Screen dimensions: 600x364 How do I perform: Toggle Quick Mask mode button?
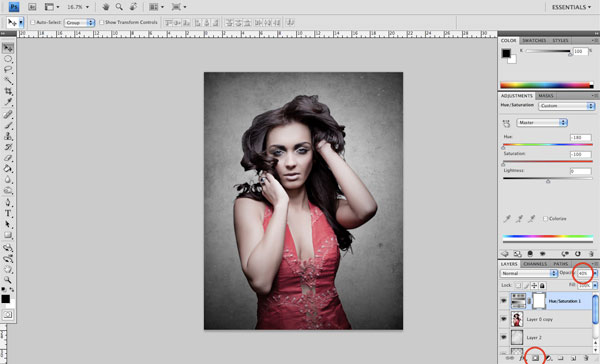pos(8,315)
